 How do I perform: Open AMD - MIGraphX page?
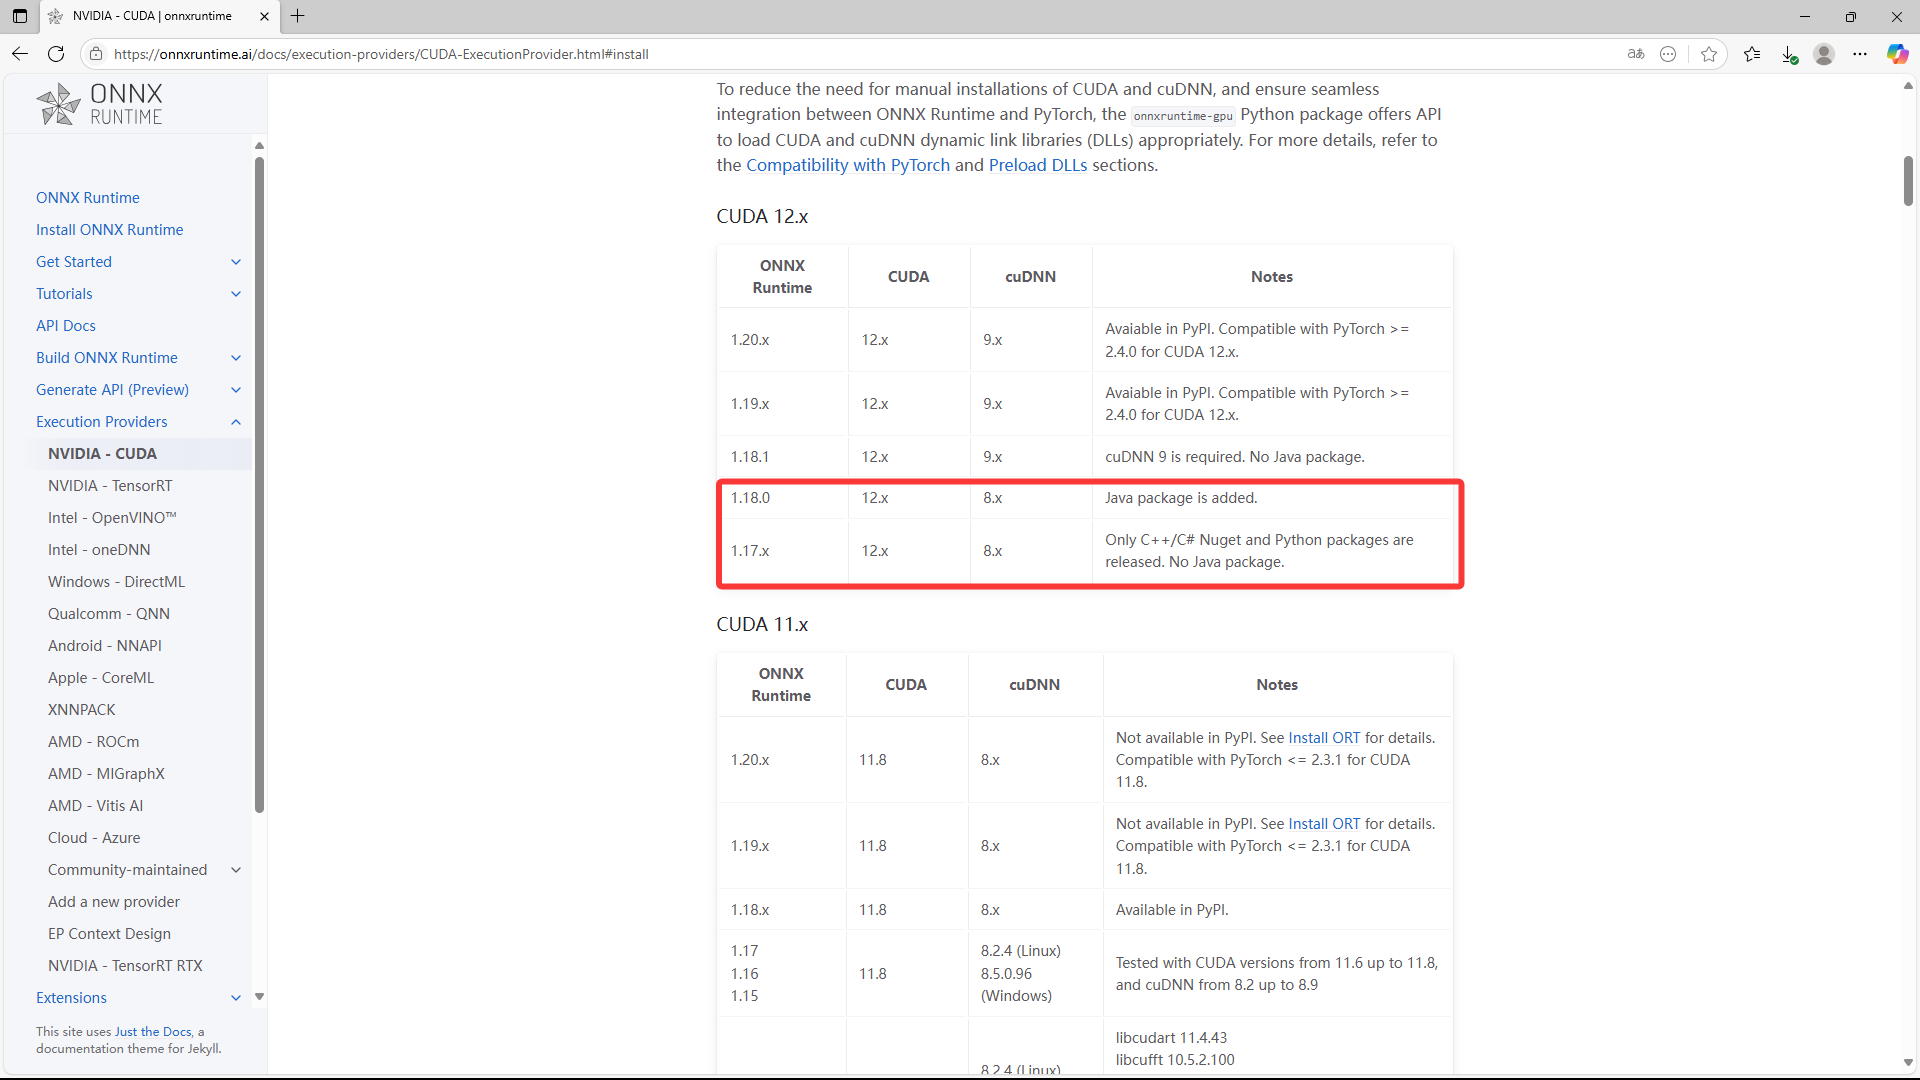pyautogui.click(x=106, y=774)
